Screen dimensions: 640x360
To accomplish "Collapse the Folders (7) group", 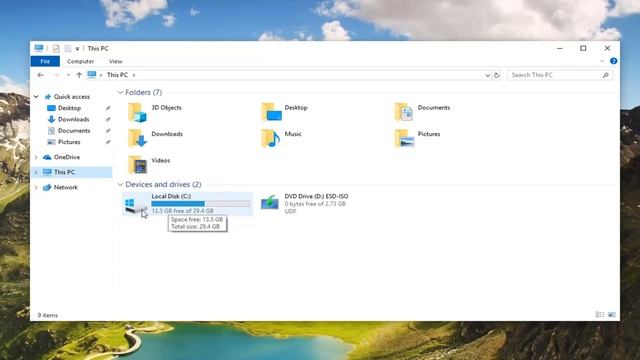I will [x=120, y=93].
